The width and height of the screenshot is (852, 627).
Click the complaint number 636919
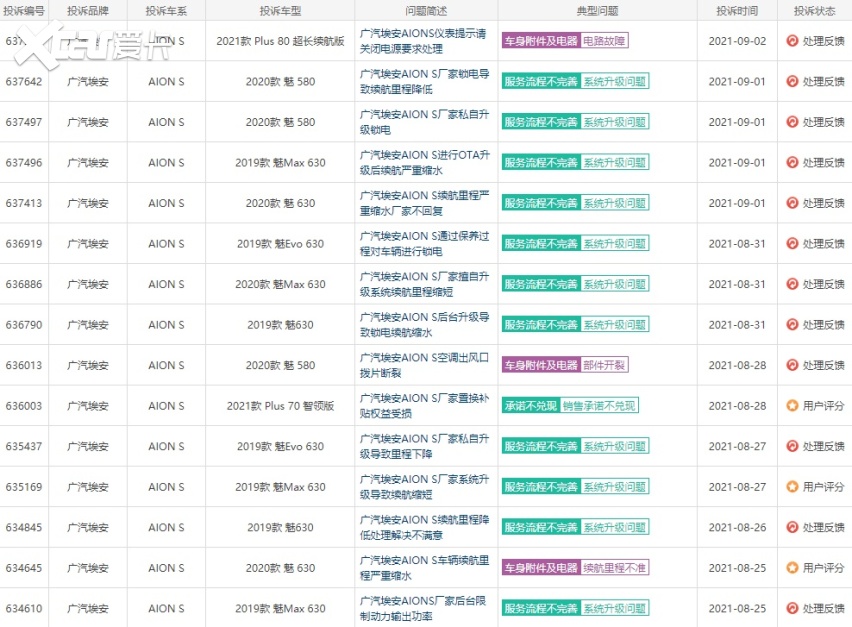click(24, 244)
